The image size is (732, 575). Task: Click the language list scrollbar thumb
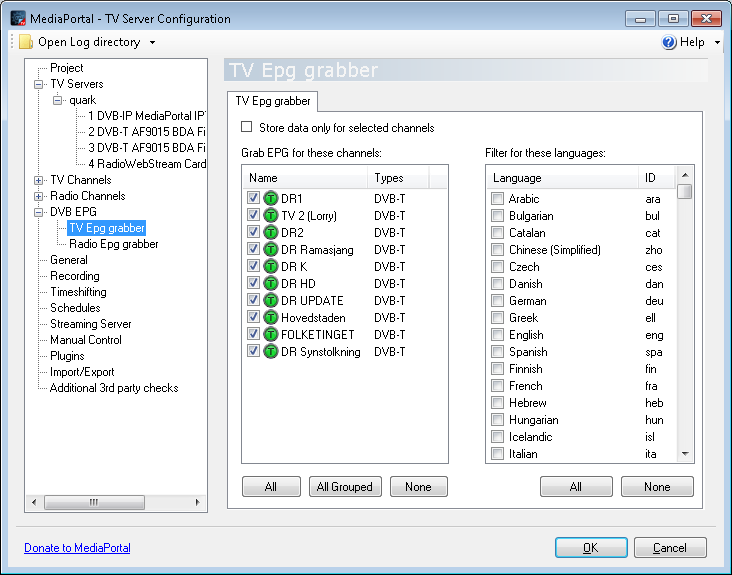coord(685,191)
